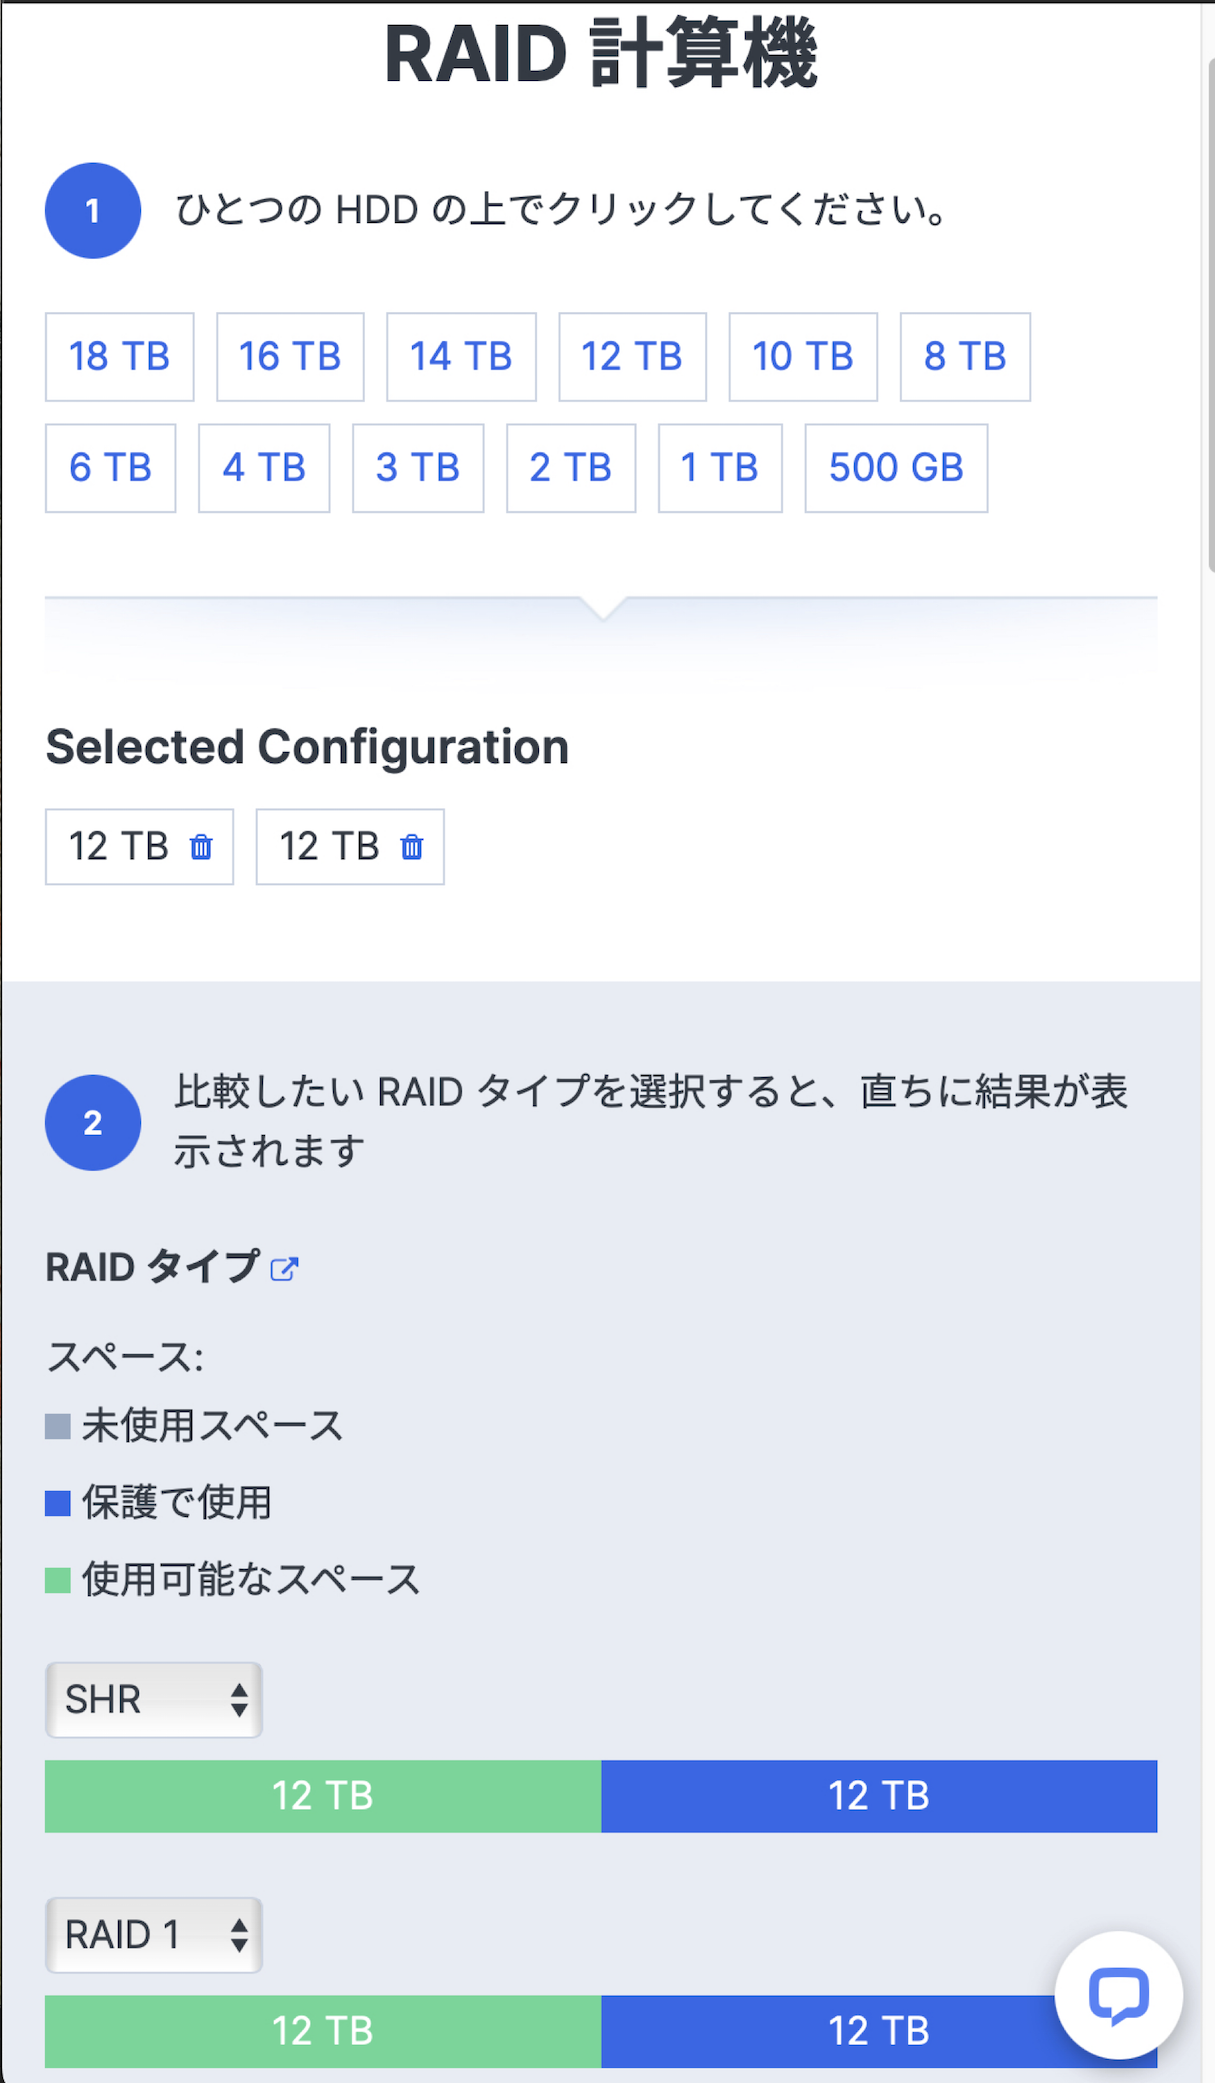The width and height of the screenshot is (1215, 2083).
Task: Add a 10 TB drive
Action: [x=803, y=357]
